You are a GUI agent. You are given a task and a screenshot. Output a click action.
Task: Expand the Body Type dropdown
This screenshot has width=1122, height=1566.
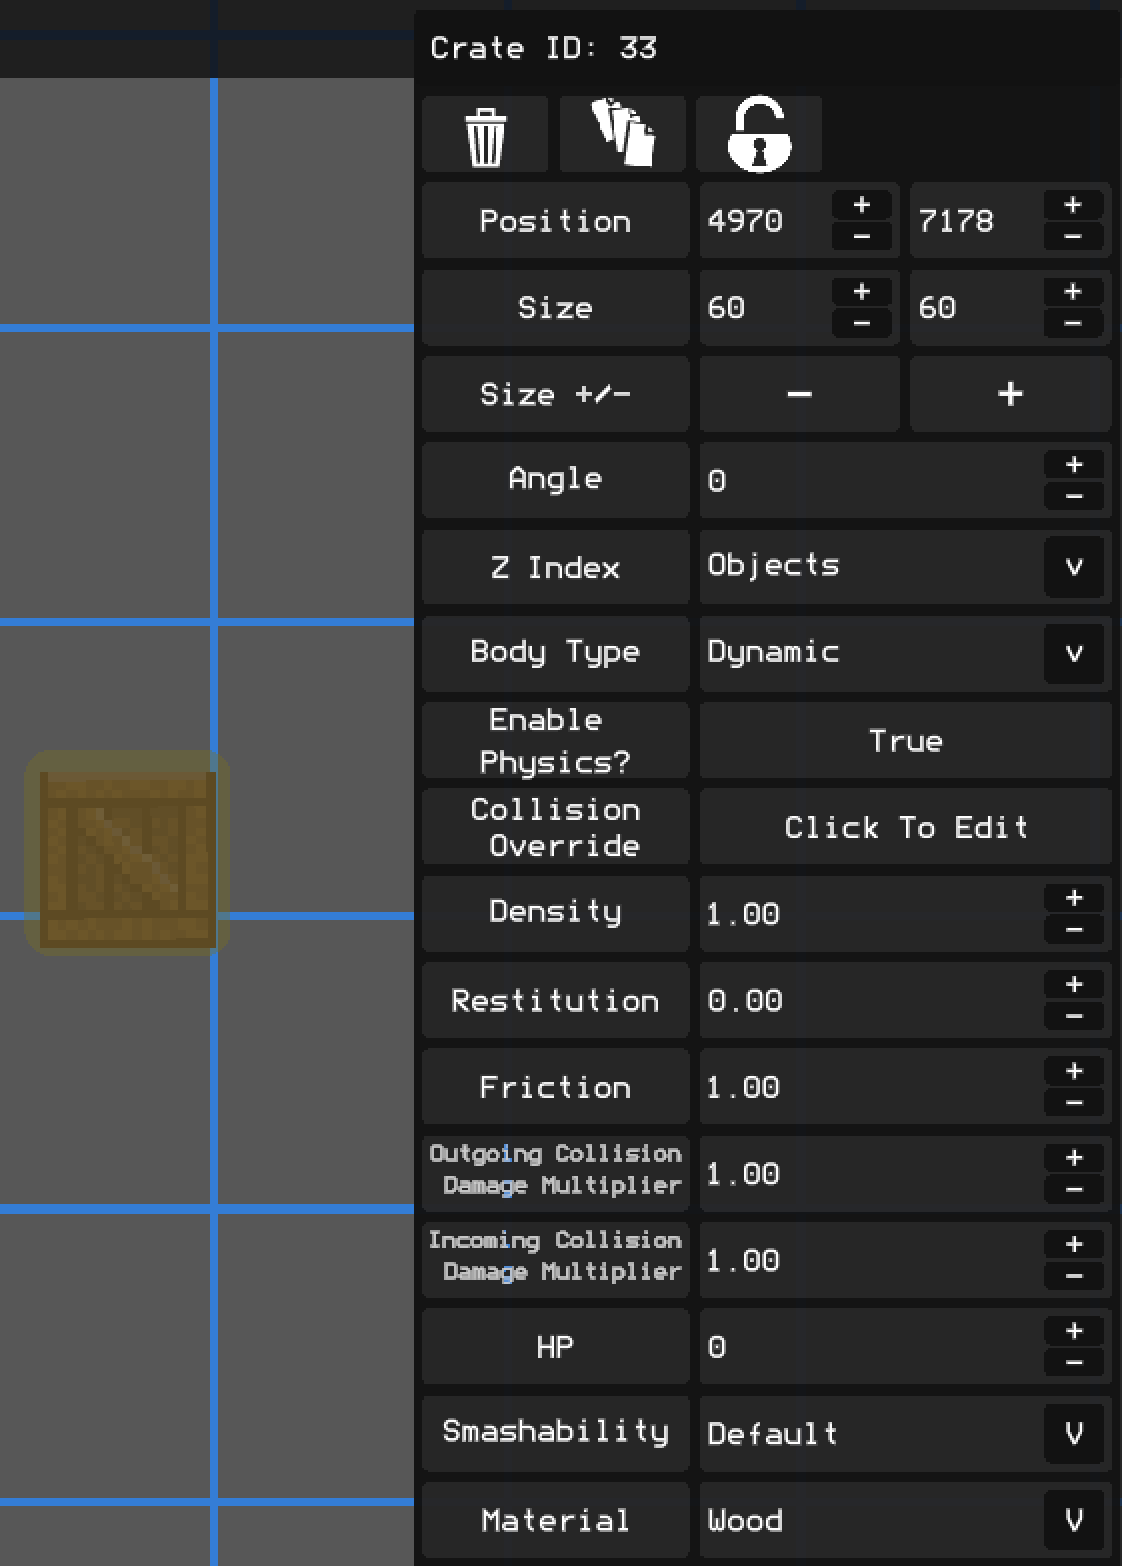(x=1074, y=653)
